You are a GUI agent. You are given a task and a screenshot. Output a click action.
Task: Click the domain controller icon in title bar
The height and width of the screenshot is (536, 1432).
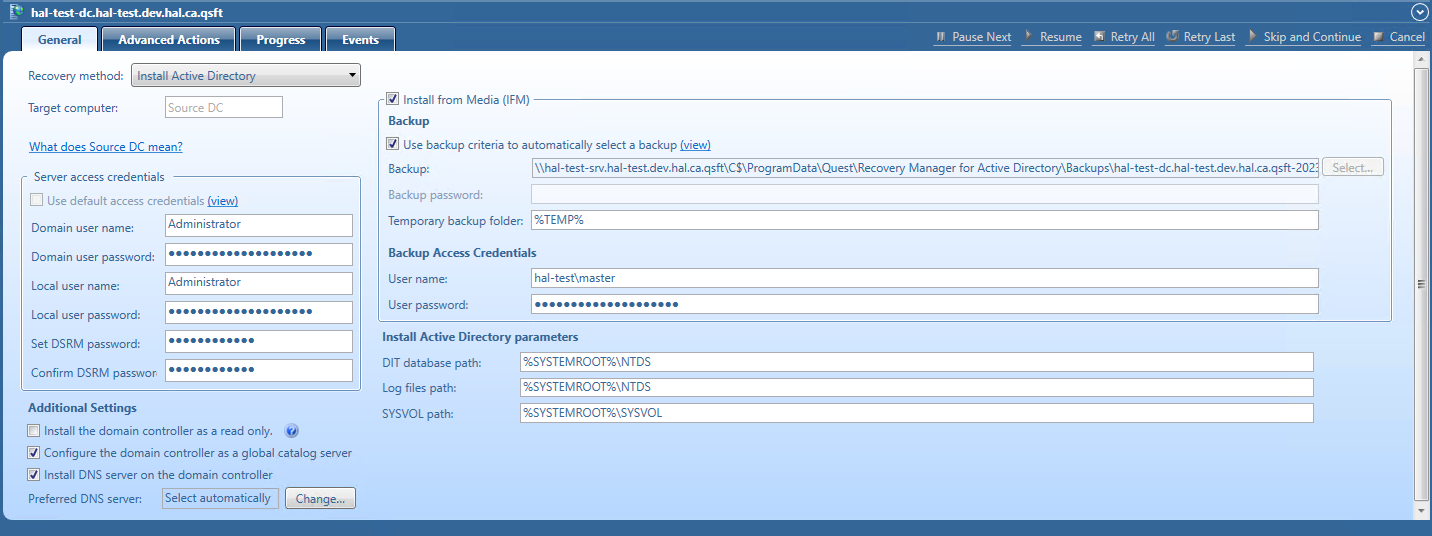coord(16,11)
